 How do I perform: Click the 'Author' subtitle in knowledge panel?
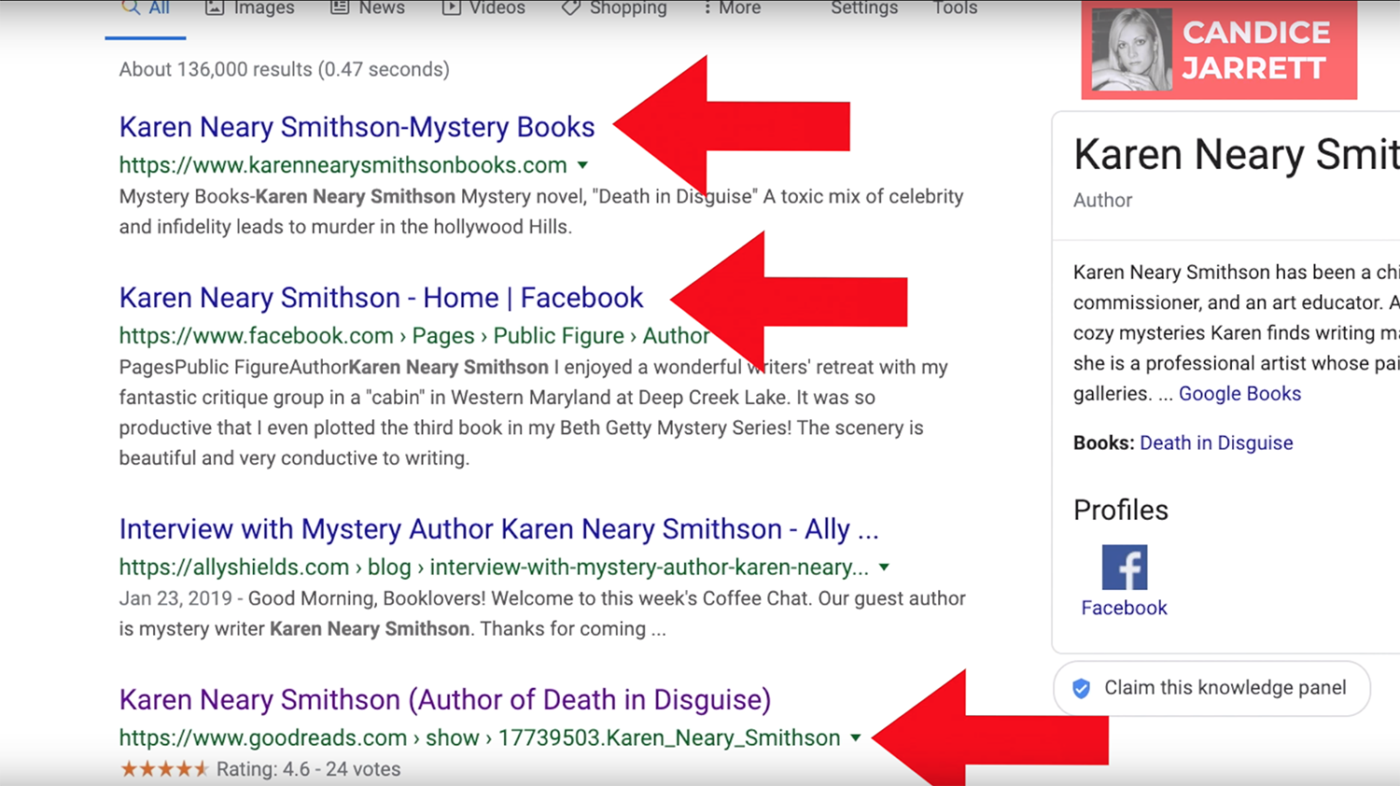click(1103, 200)
